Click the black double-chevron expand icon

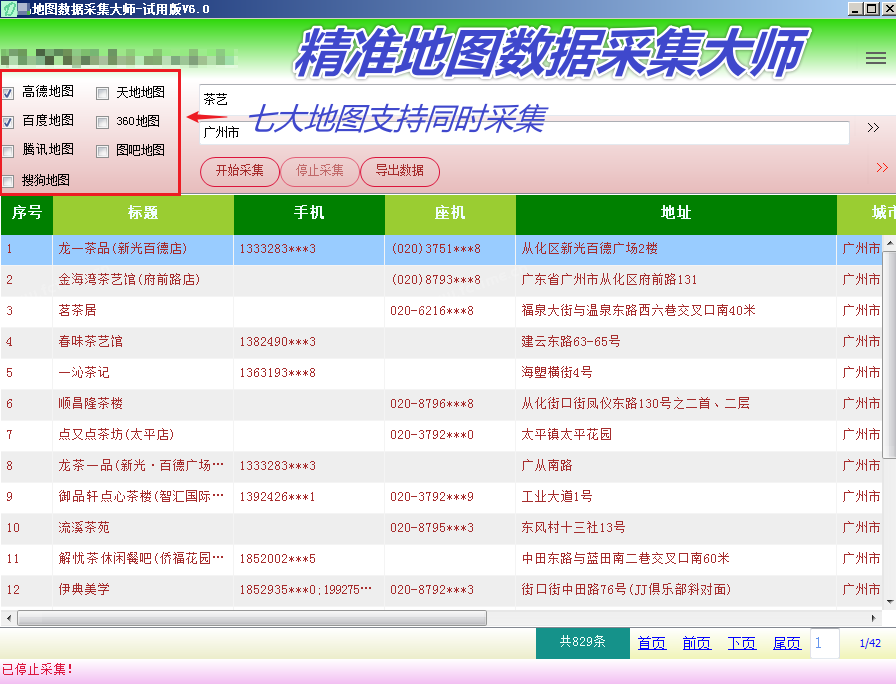(873, 127)
